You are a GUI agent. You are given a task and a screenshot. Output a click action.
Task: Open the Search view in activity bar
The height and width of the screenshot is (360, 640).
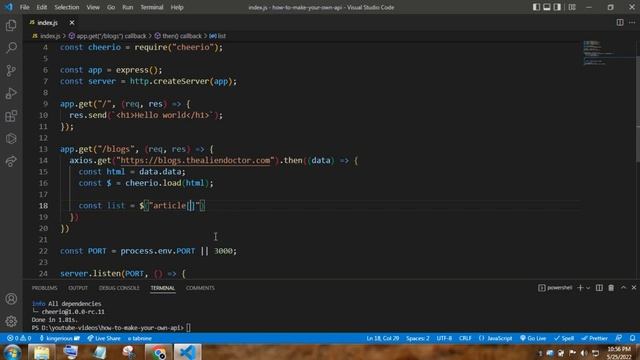click(11, 48)
